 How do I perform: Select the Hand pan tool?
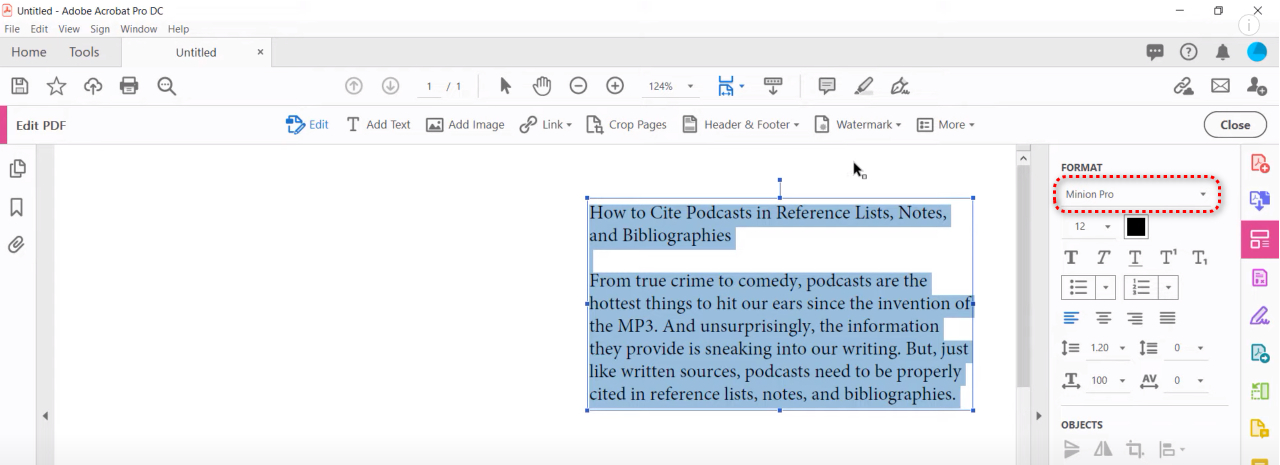(x=542, y=86)
